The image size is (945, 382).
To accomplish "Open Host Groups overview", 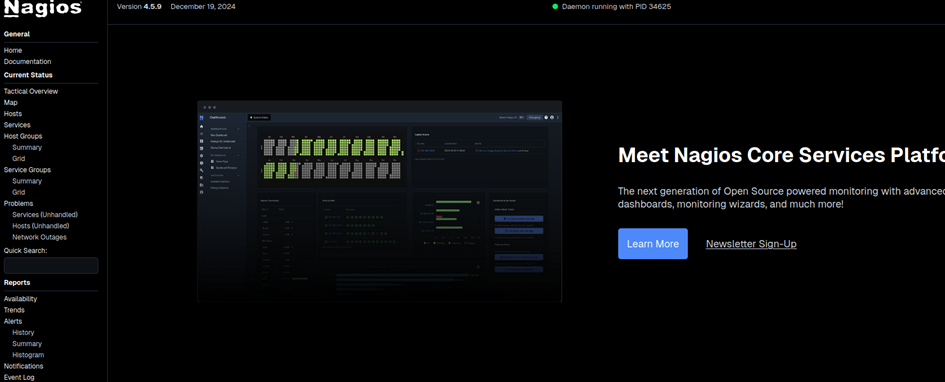I will click(x=23, y=136).
